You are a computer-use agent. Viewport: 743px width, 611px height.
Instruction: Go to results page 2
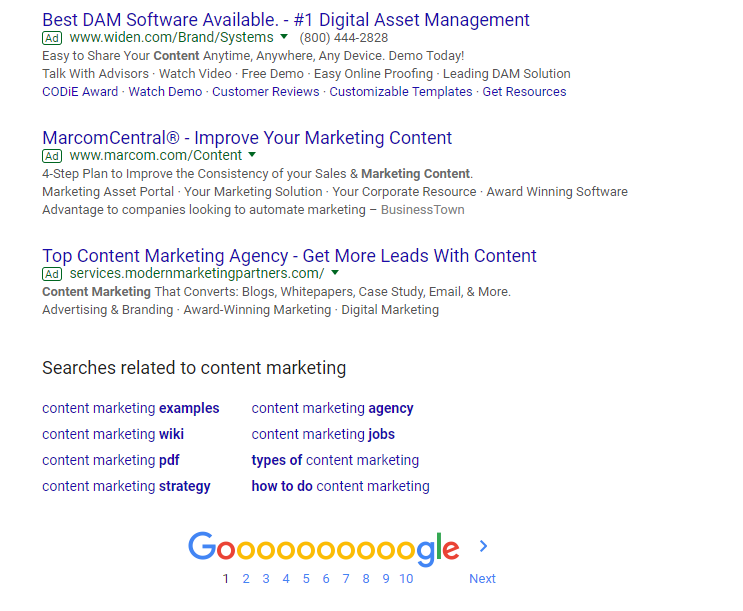click(246, 579)
